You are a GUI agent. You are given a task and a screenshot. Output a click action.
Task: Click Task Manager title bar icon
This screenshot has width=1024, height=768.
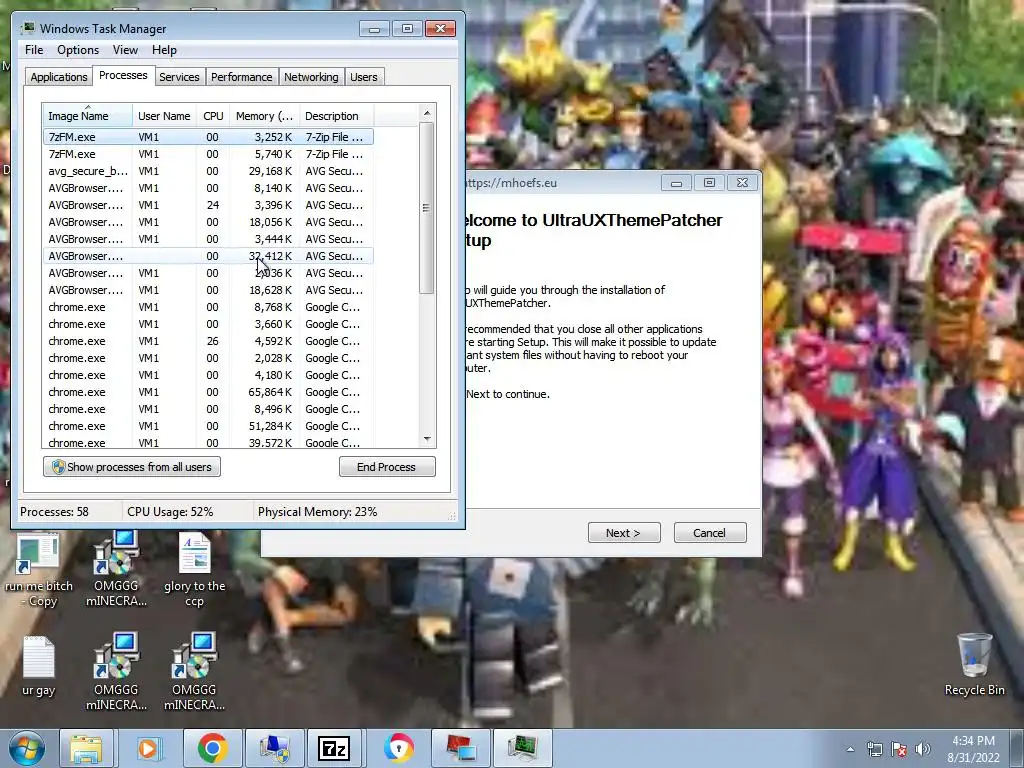tap(28, 28)
